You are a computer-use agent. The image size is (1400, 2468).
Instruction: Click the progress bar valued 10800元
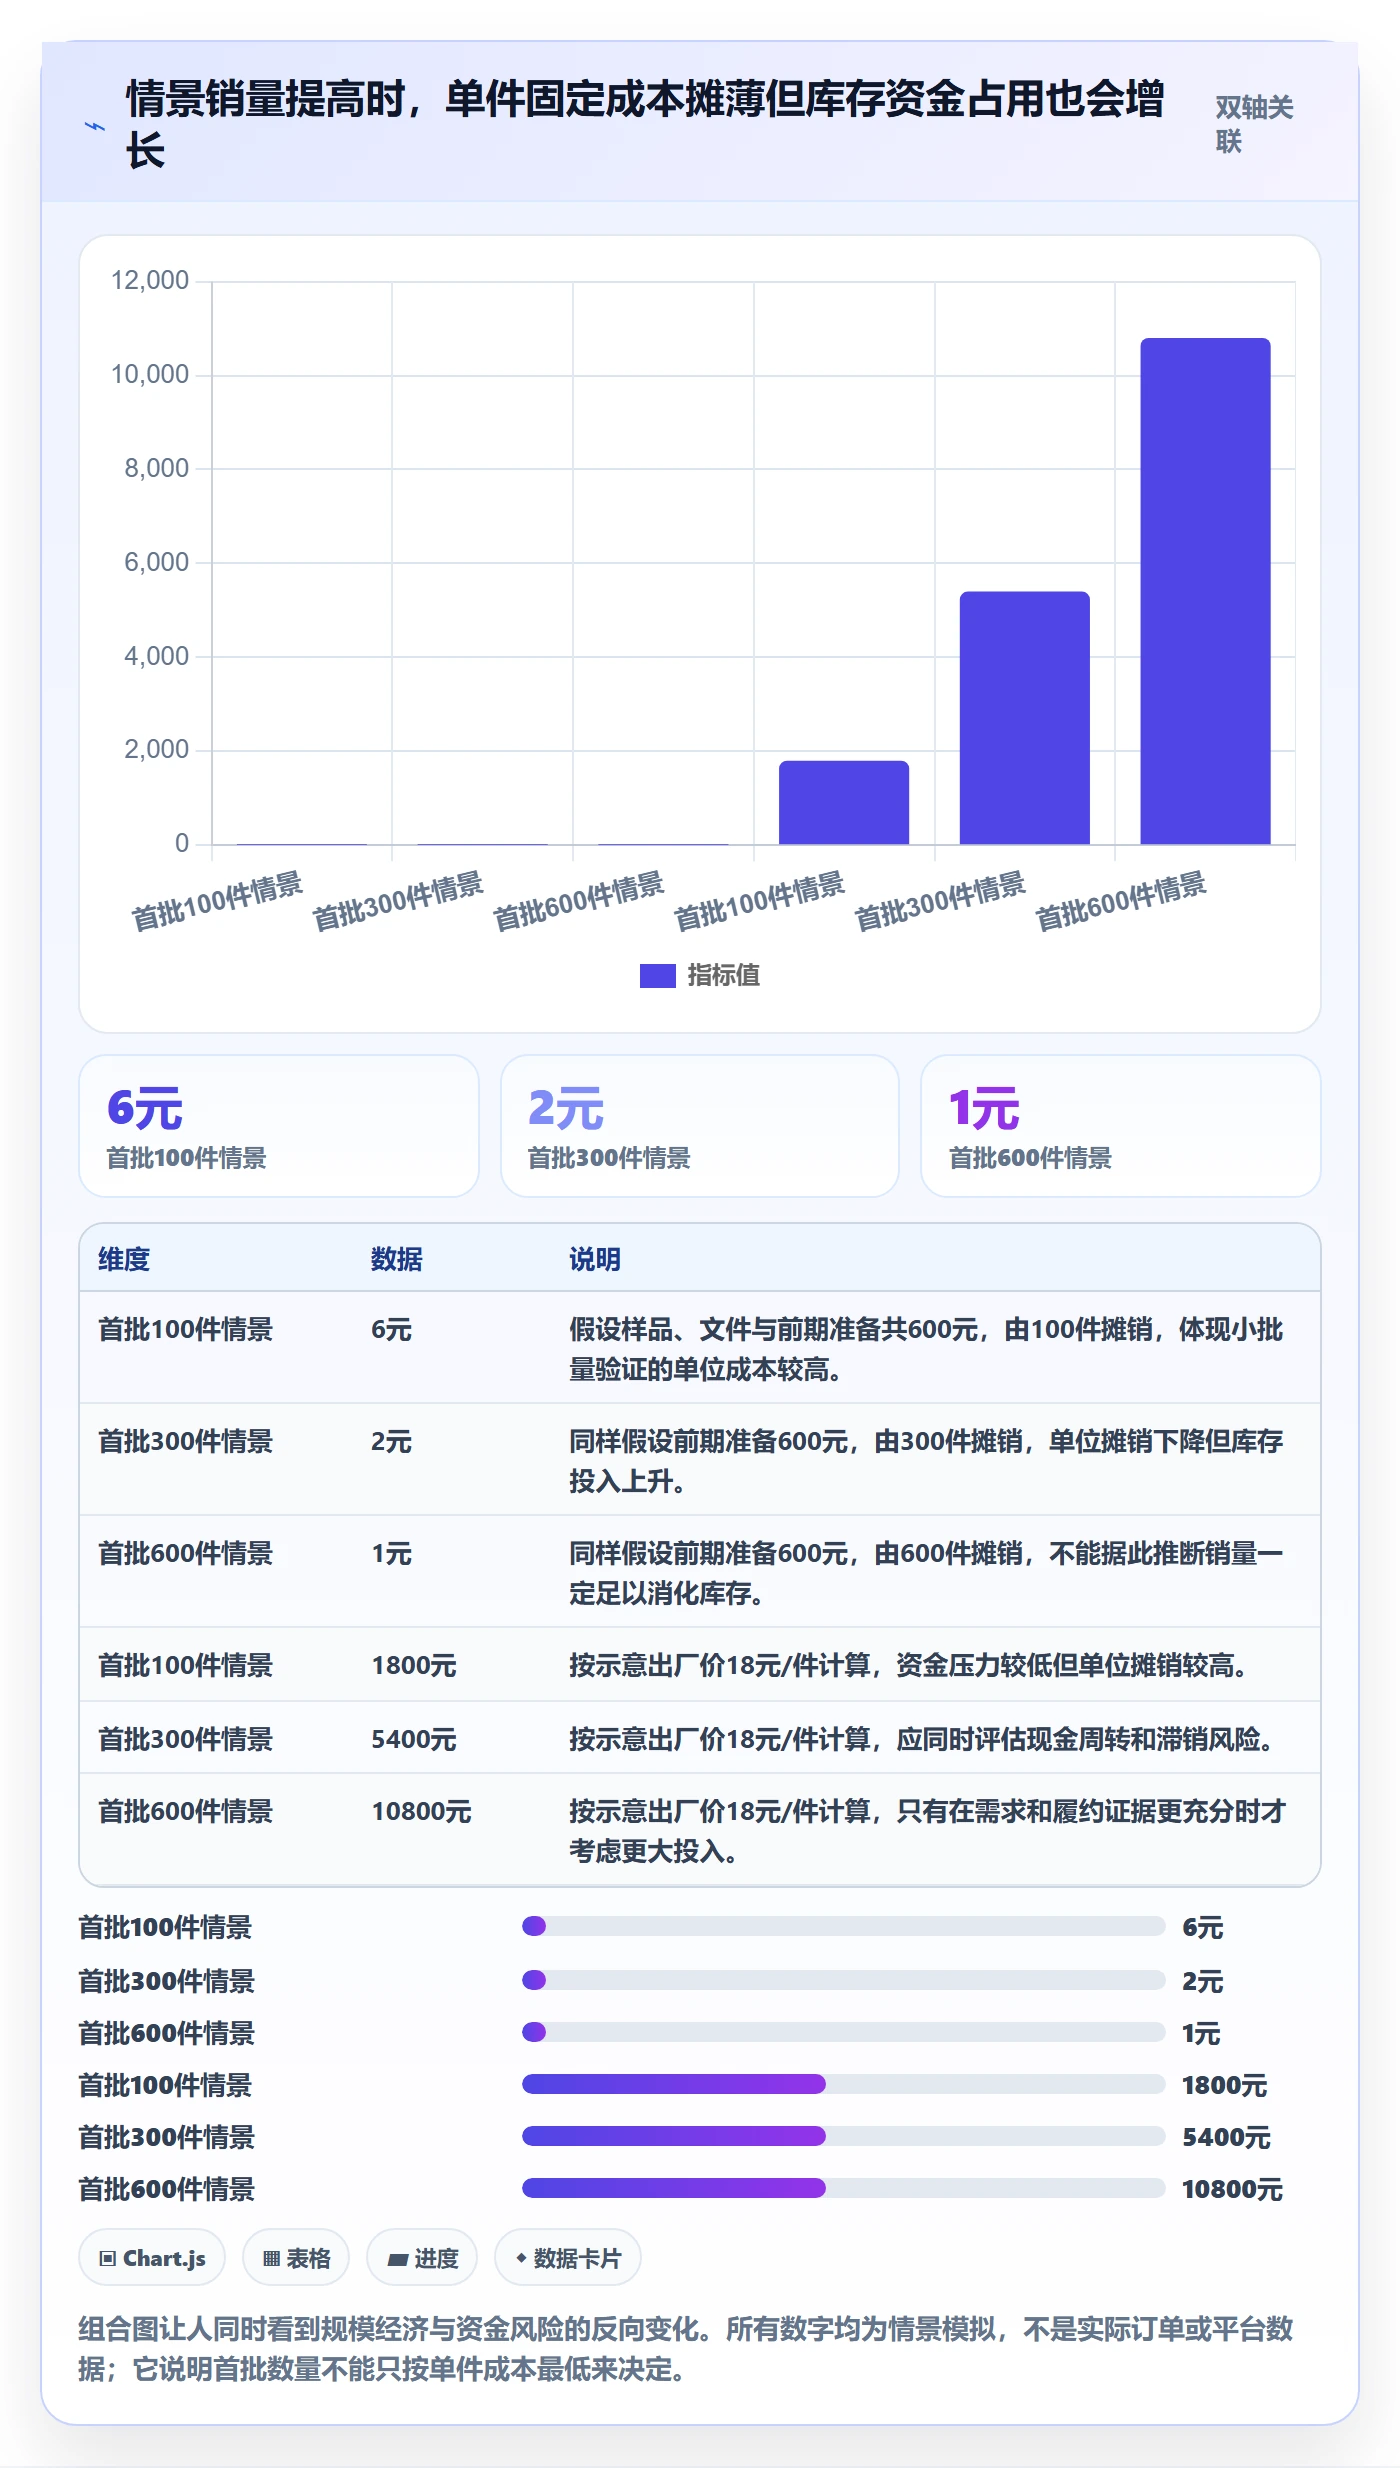(843, 2188)
